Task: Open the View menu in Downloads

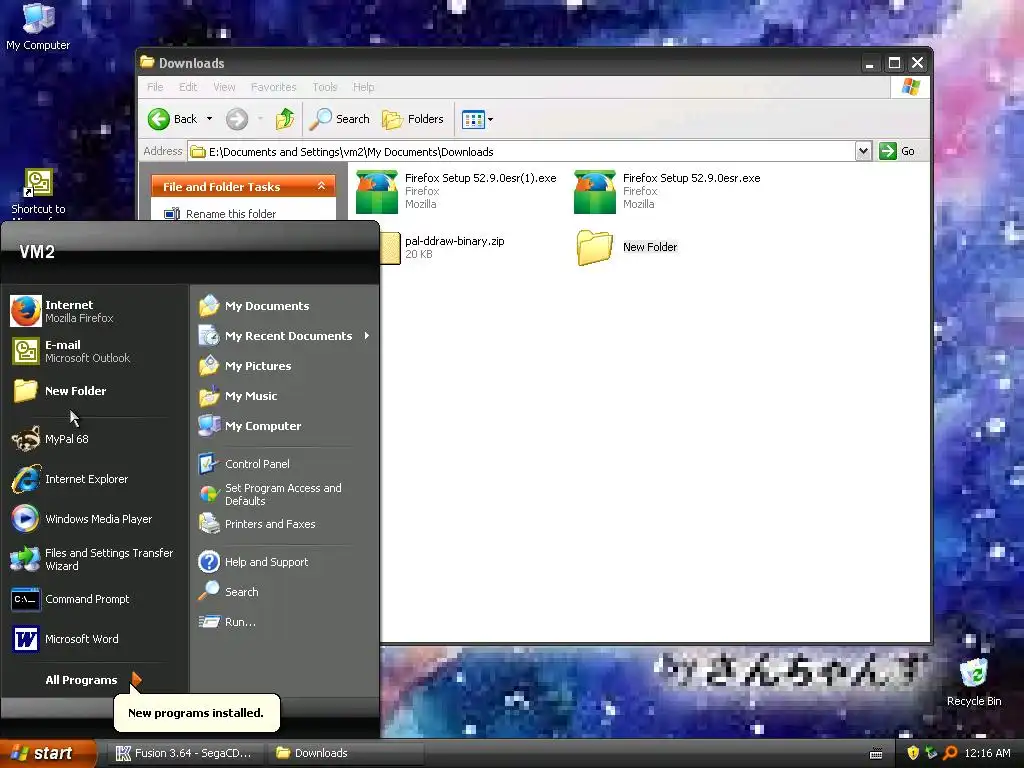Action: 224,87
